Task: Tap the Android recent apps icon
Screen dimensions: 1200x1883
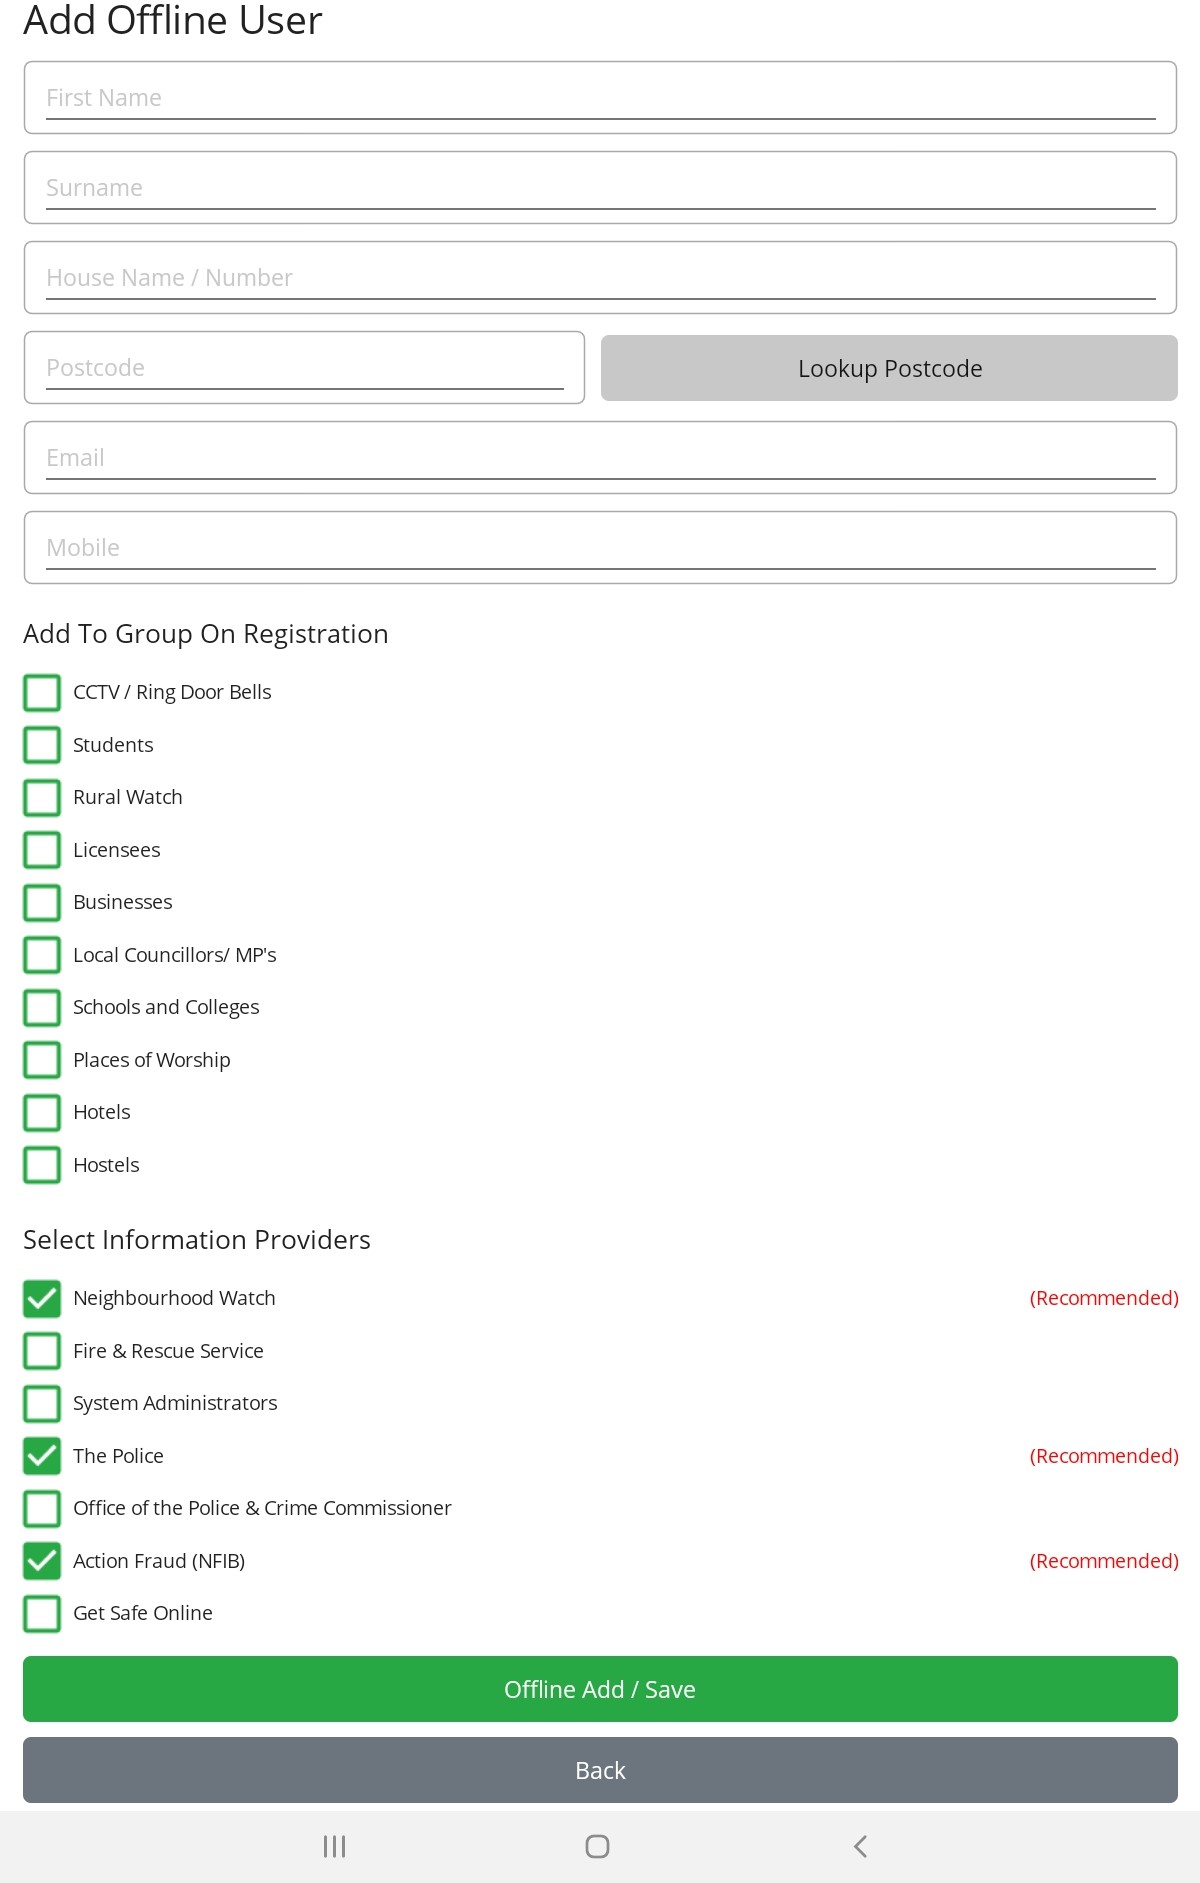Action: 334,1846
